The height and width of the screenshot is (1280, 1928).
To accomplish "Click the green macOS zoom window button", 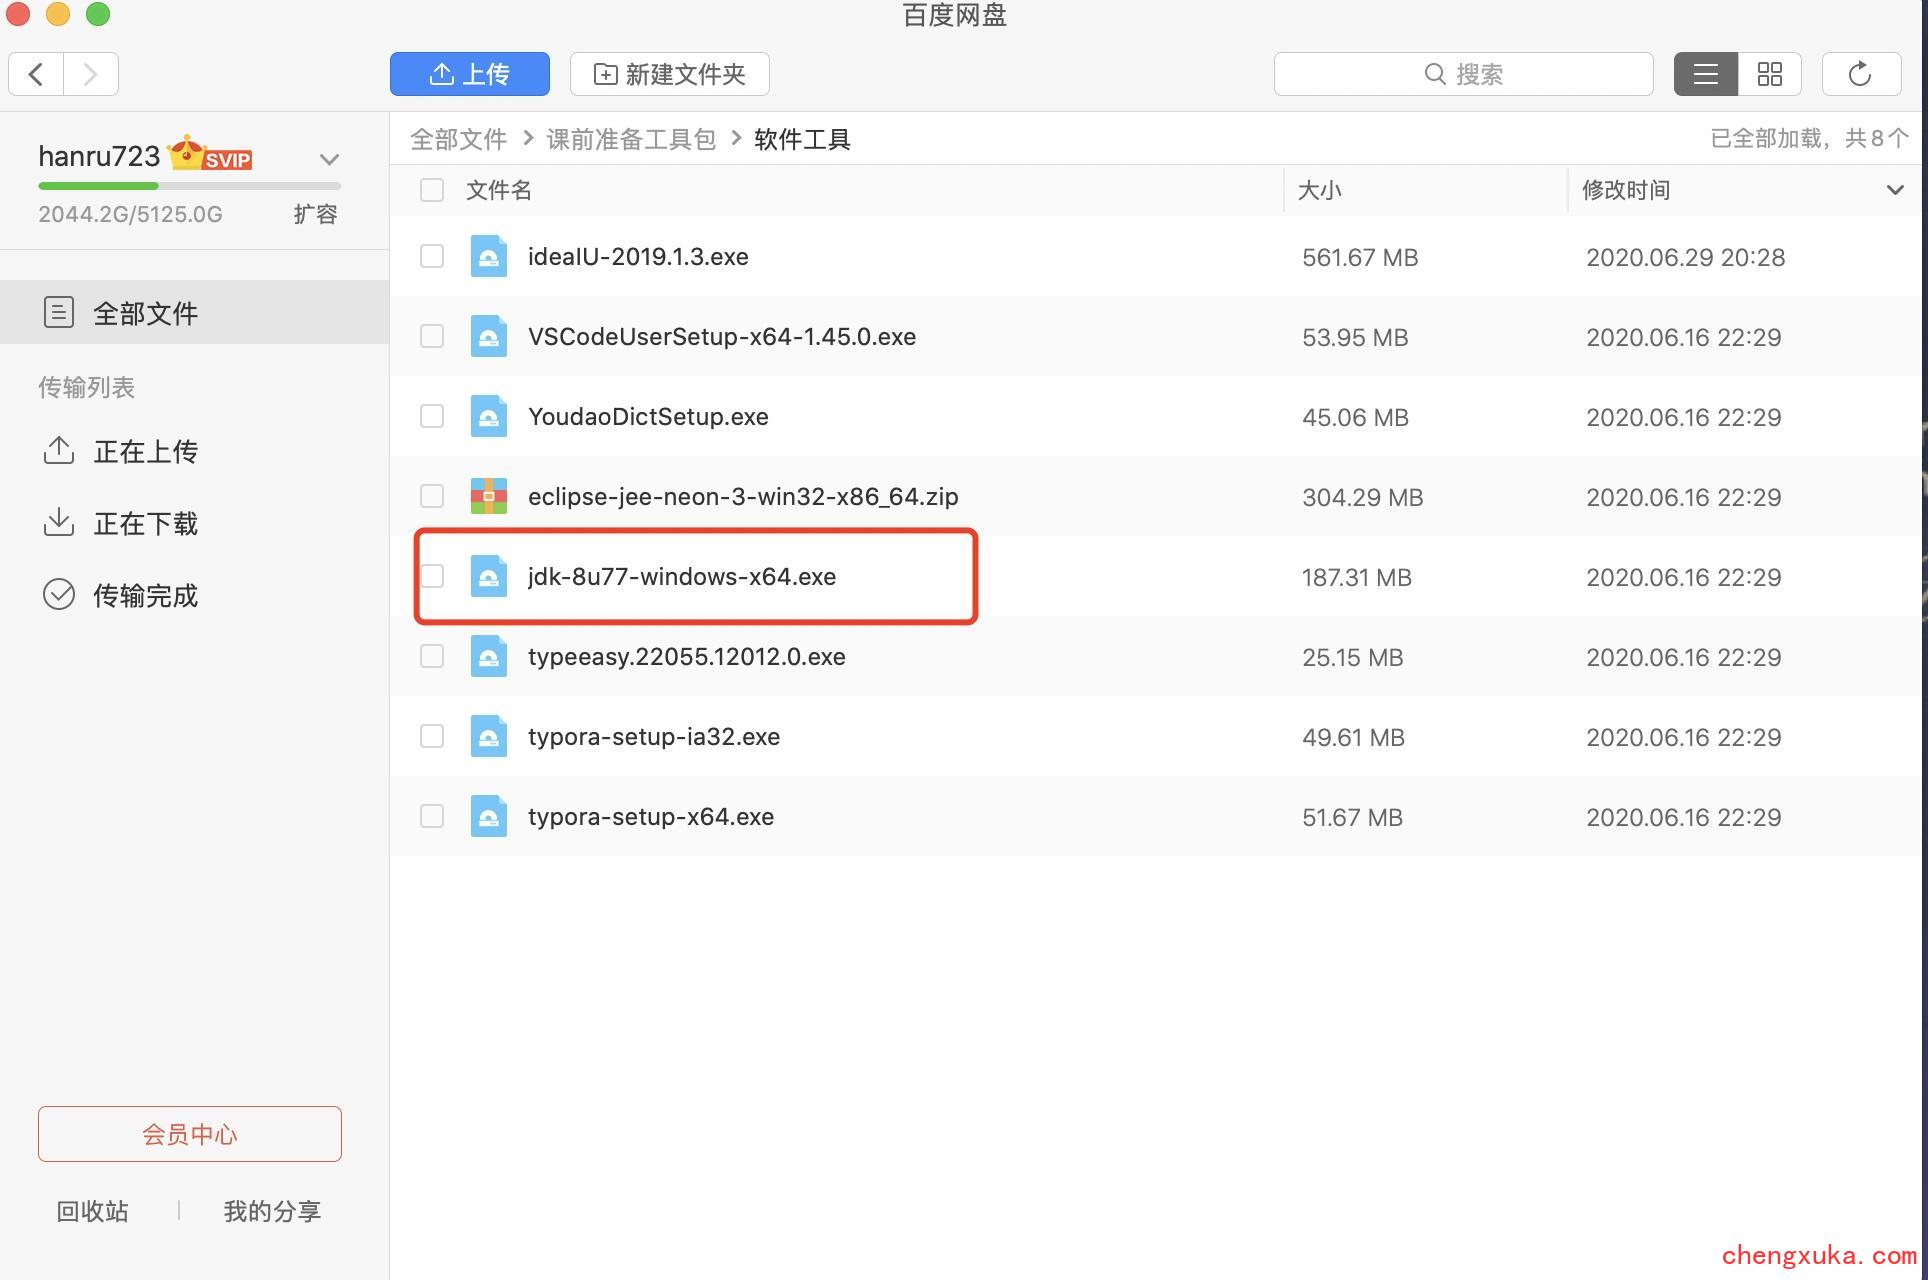I will coord(98,13).
